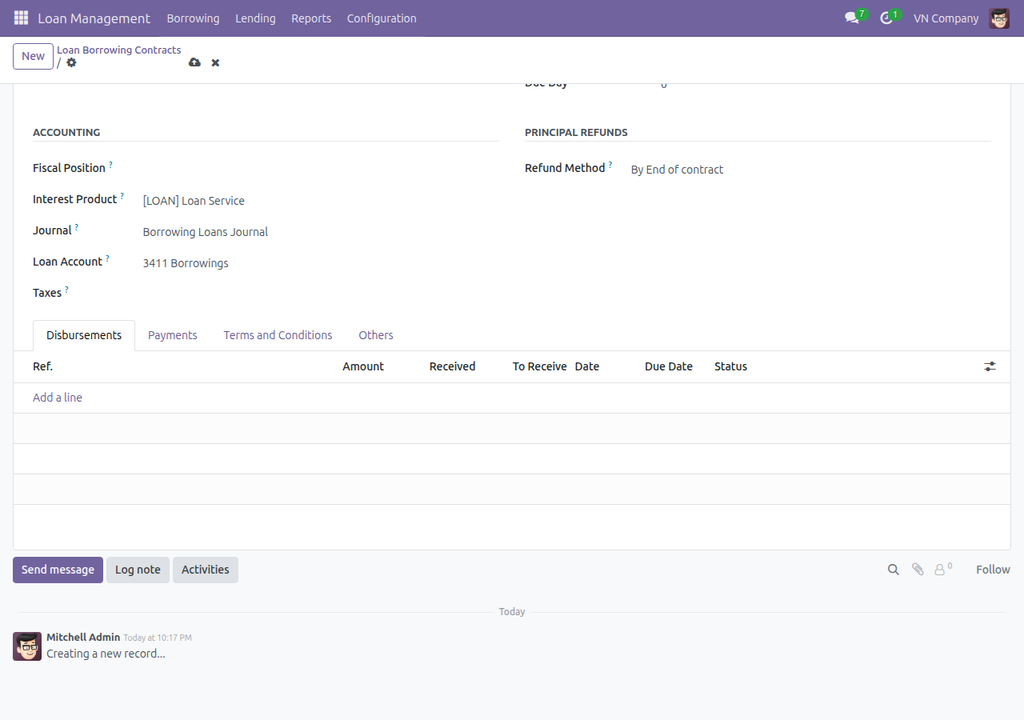Viewport: 1024px width, 720px height.
Task: Save record with the cloud upload icon
Action: tap(195, 63)
